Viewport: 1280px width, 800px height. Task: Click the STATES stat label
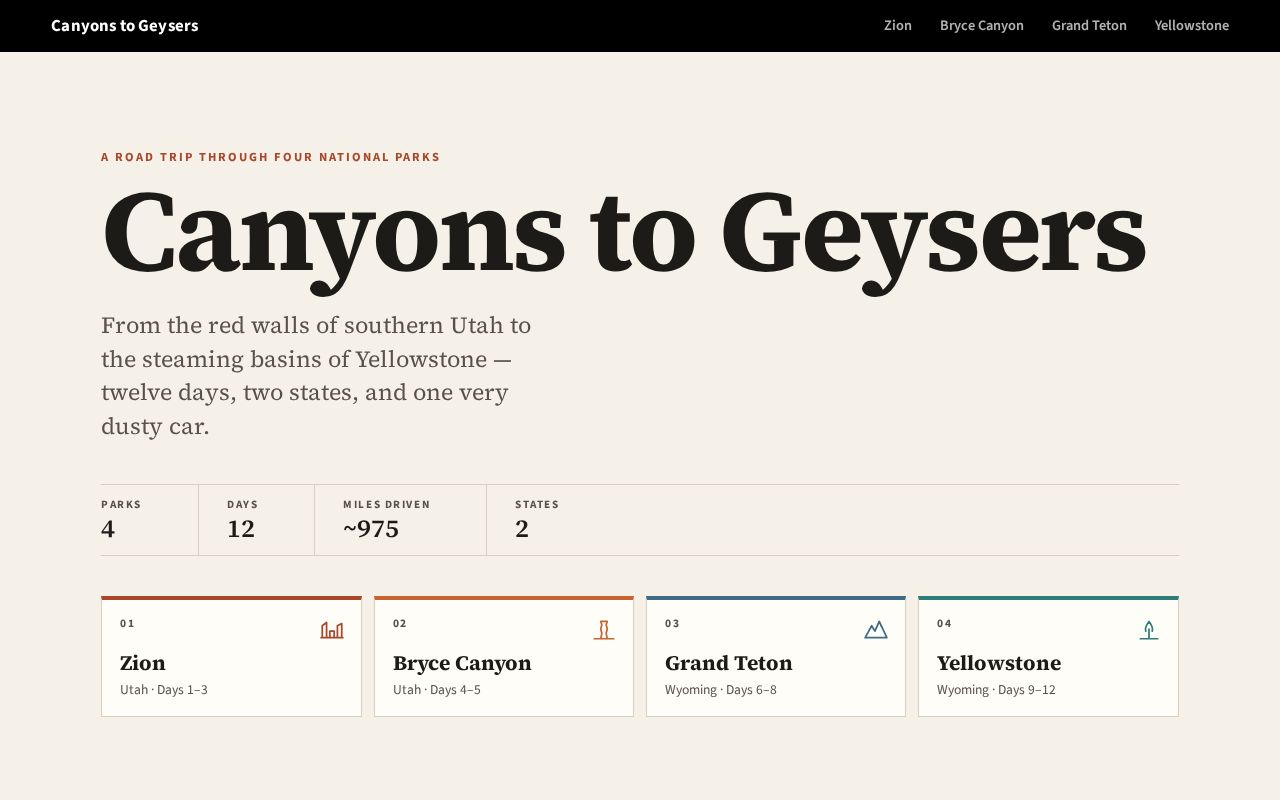point(537,505)
